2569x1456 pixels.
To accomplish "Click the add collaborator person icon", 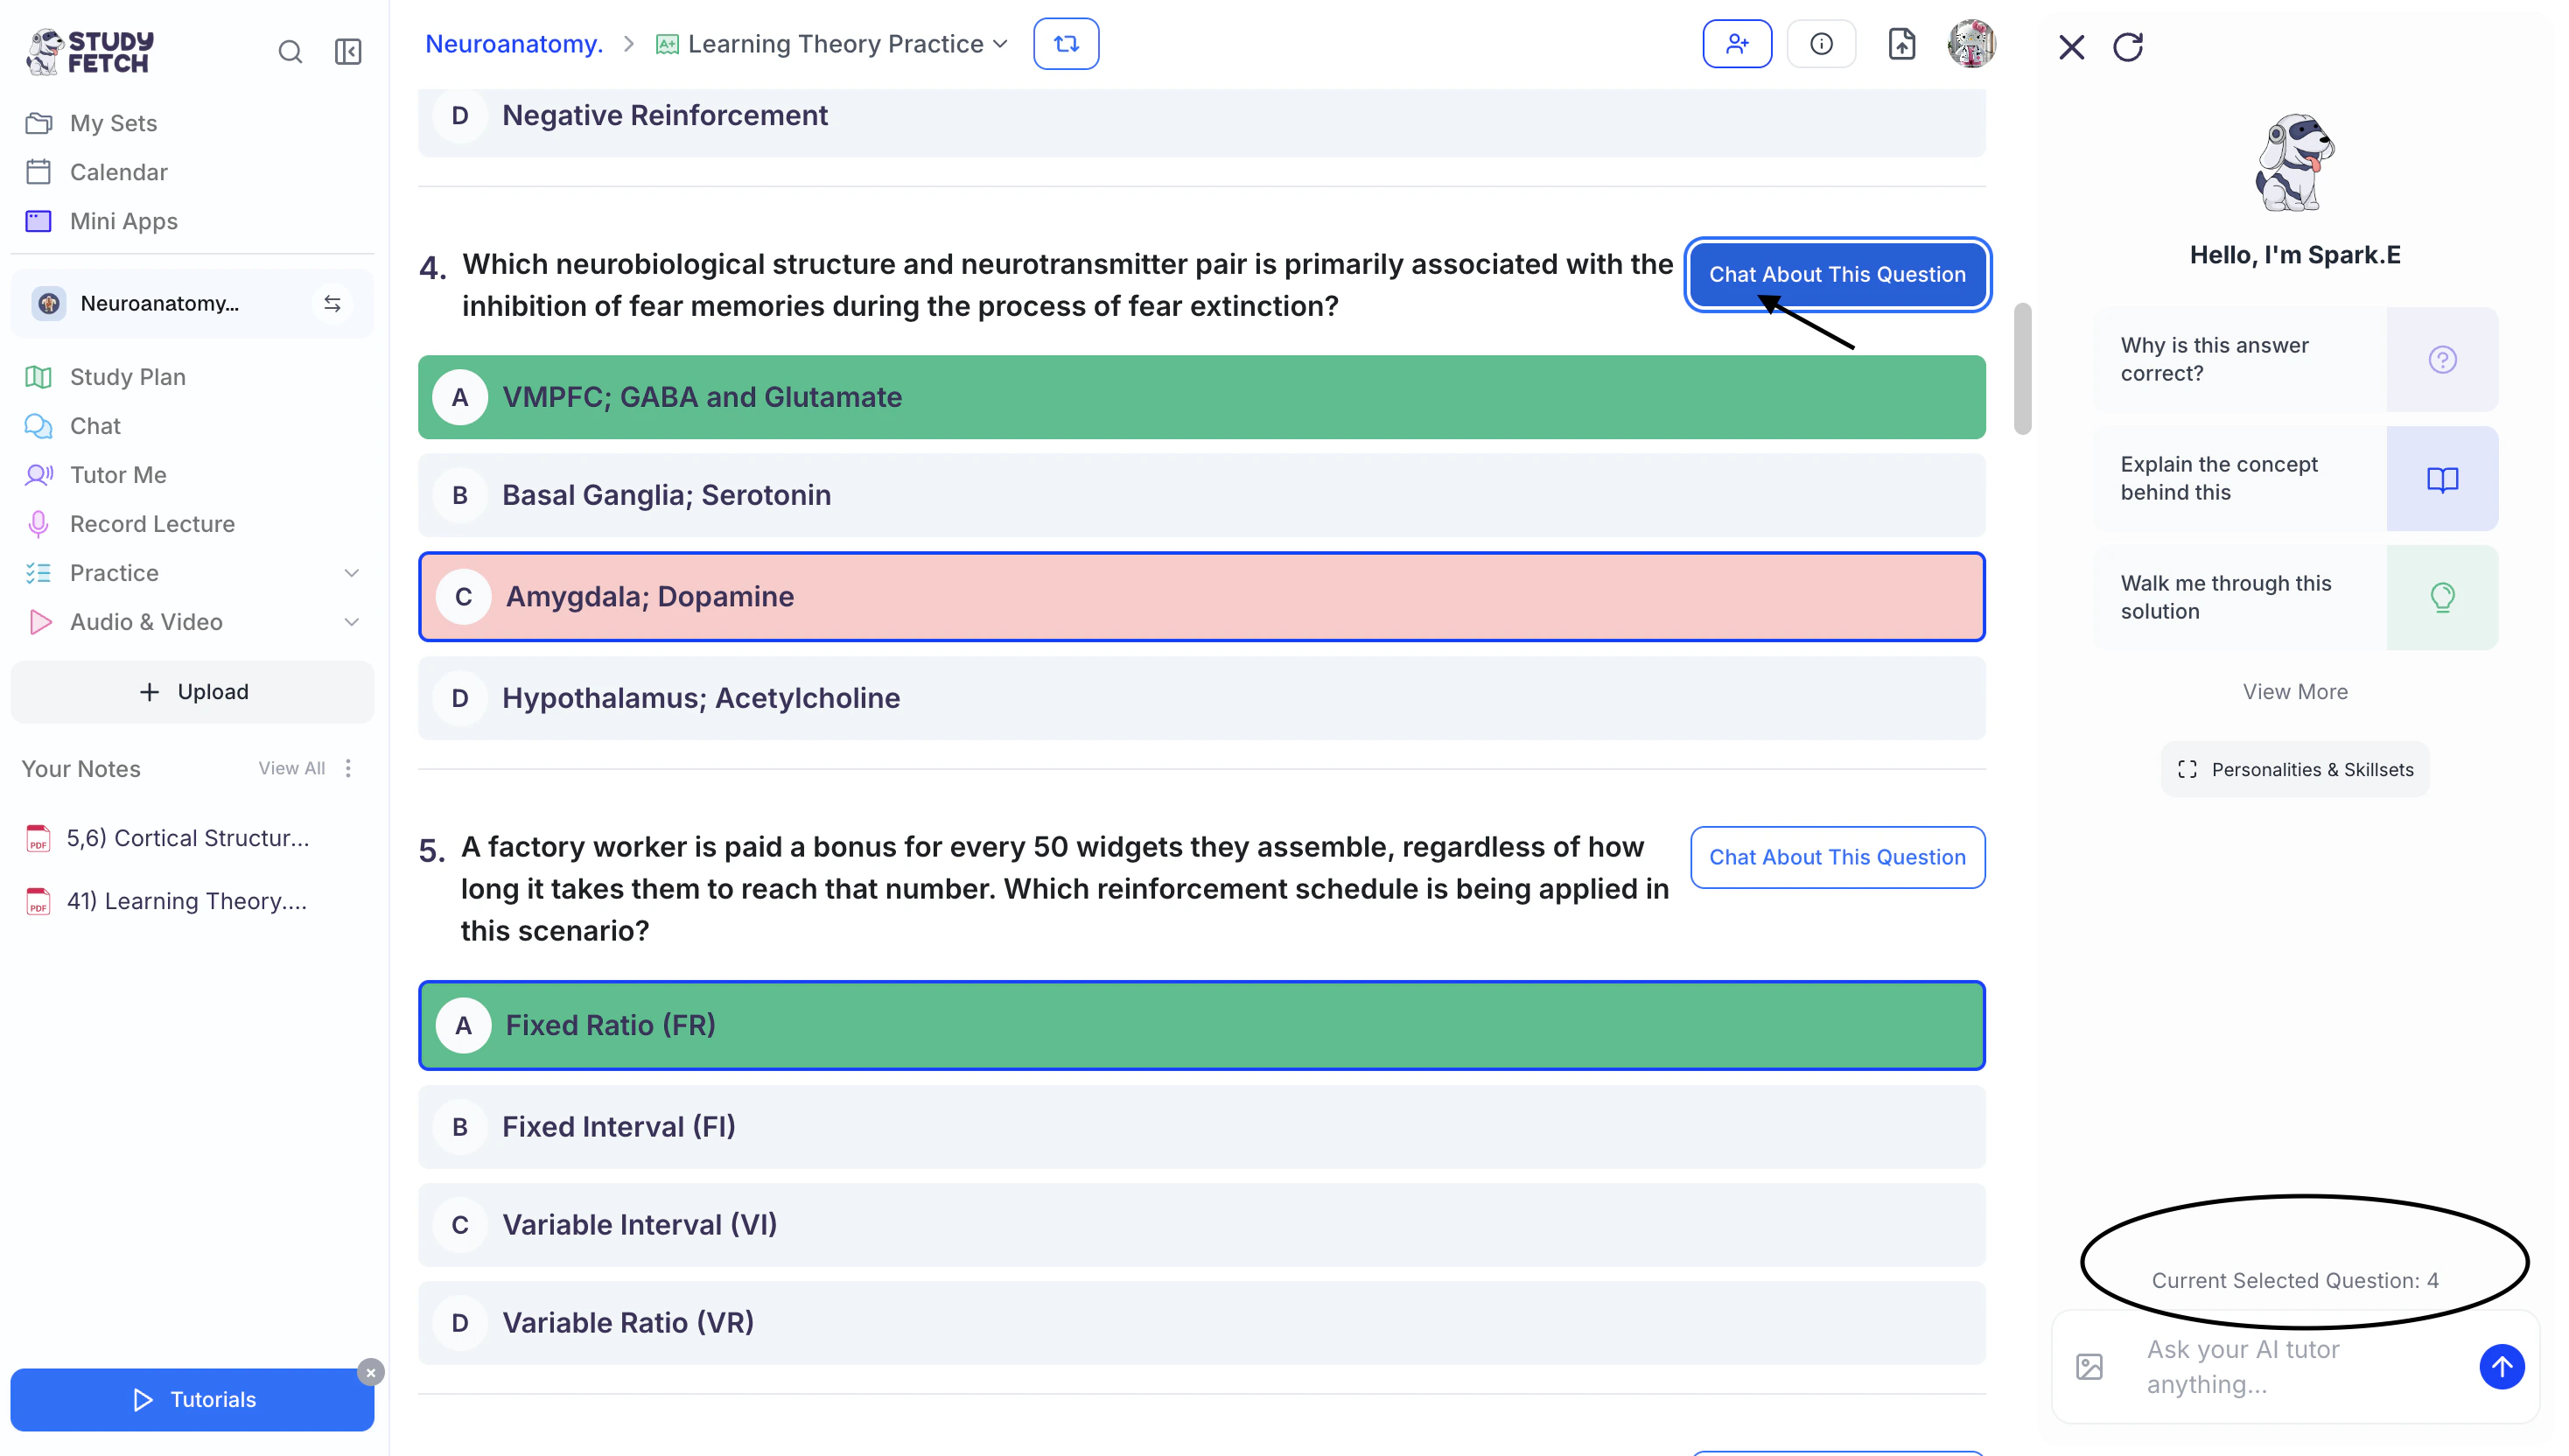I will click(x=1737, y=44).
